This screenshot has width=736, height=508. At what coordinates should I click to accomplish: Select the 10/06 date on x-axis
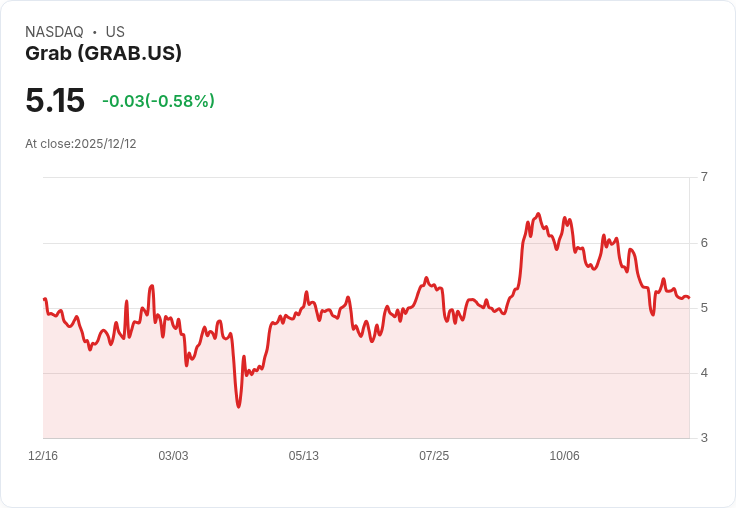click(565, 456)
